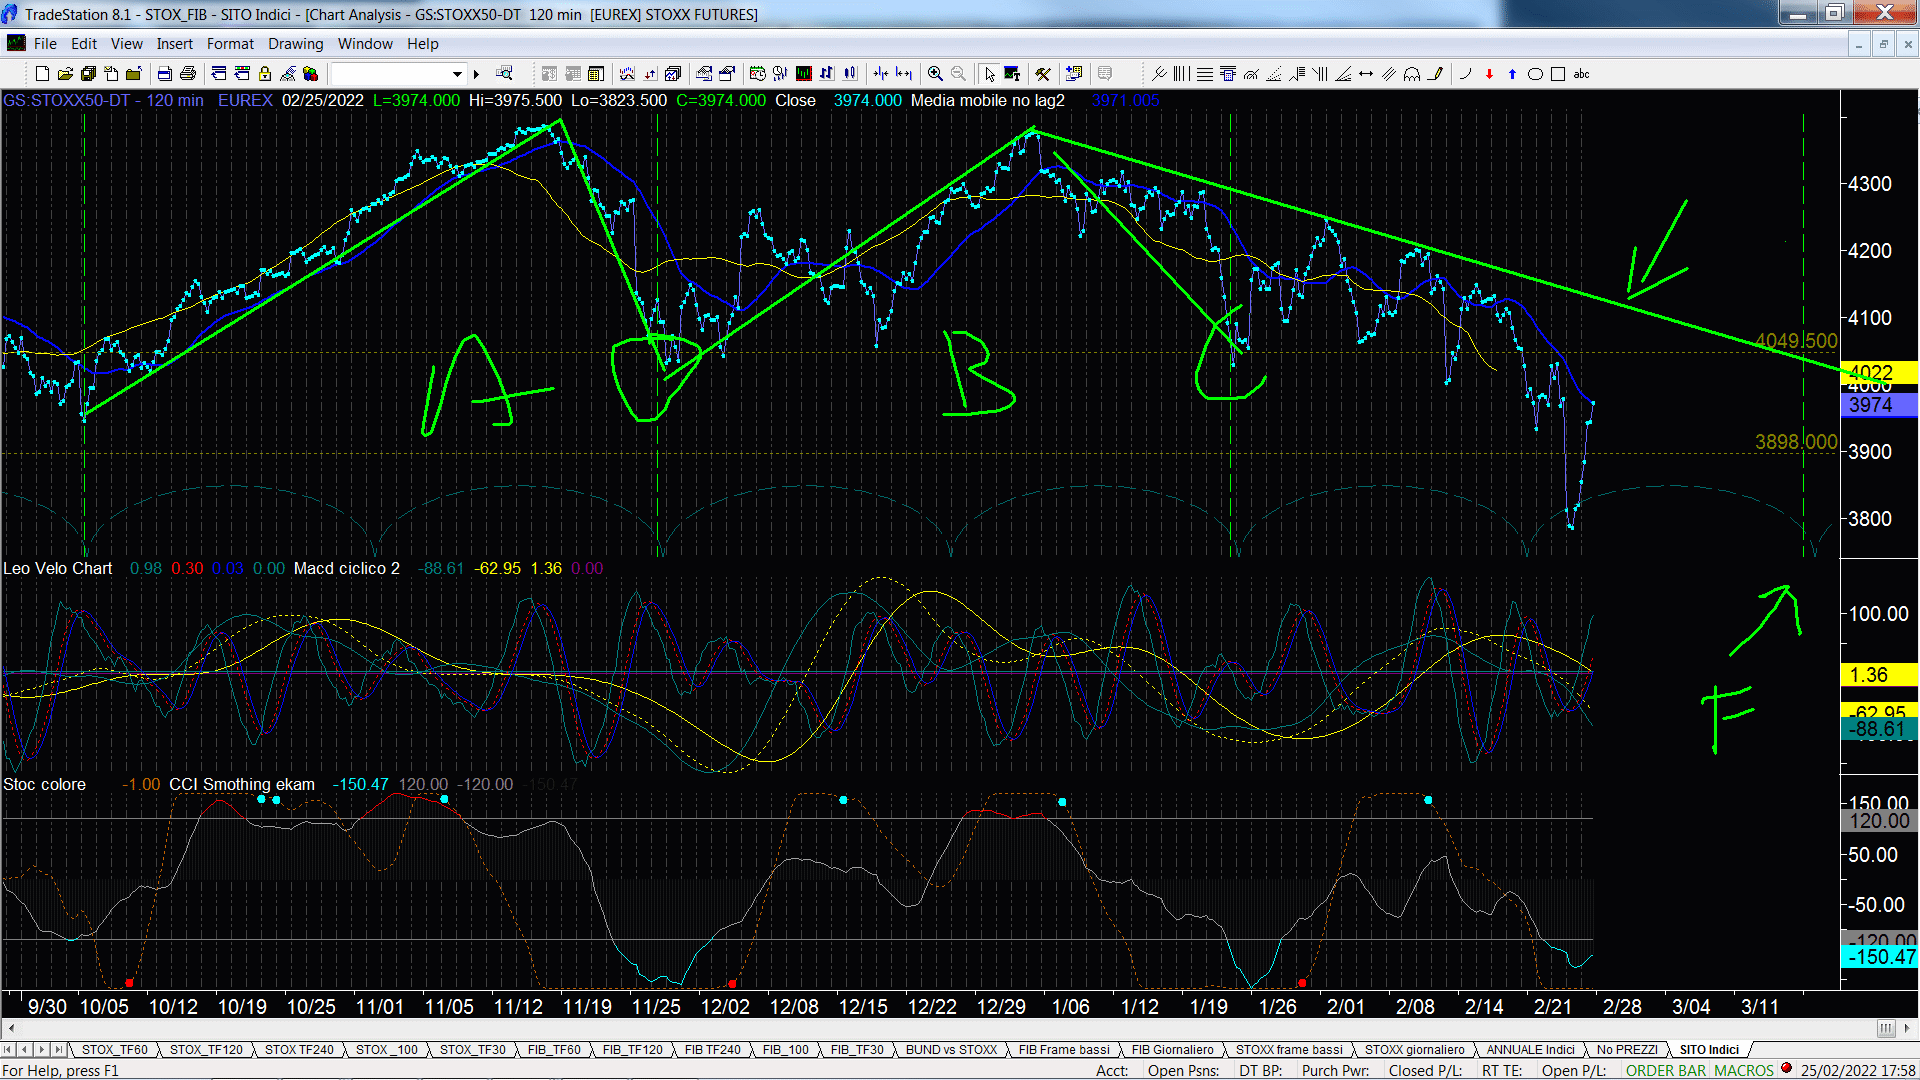Image resolution: width=1920 pixels, height=1080 pixels.
Task: Switch to the STOX_TF60 tab
Action: tap(114, 1049)
